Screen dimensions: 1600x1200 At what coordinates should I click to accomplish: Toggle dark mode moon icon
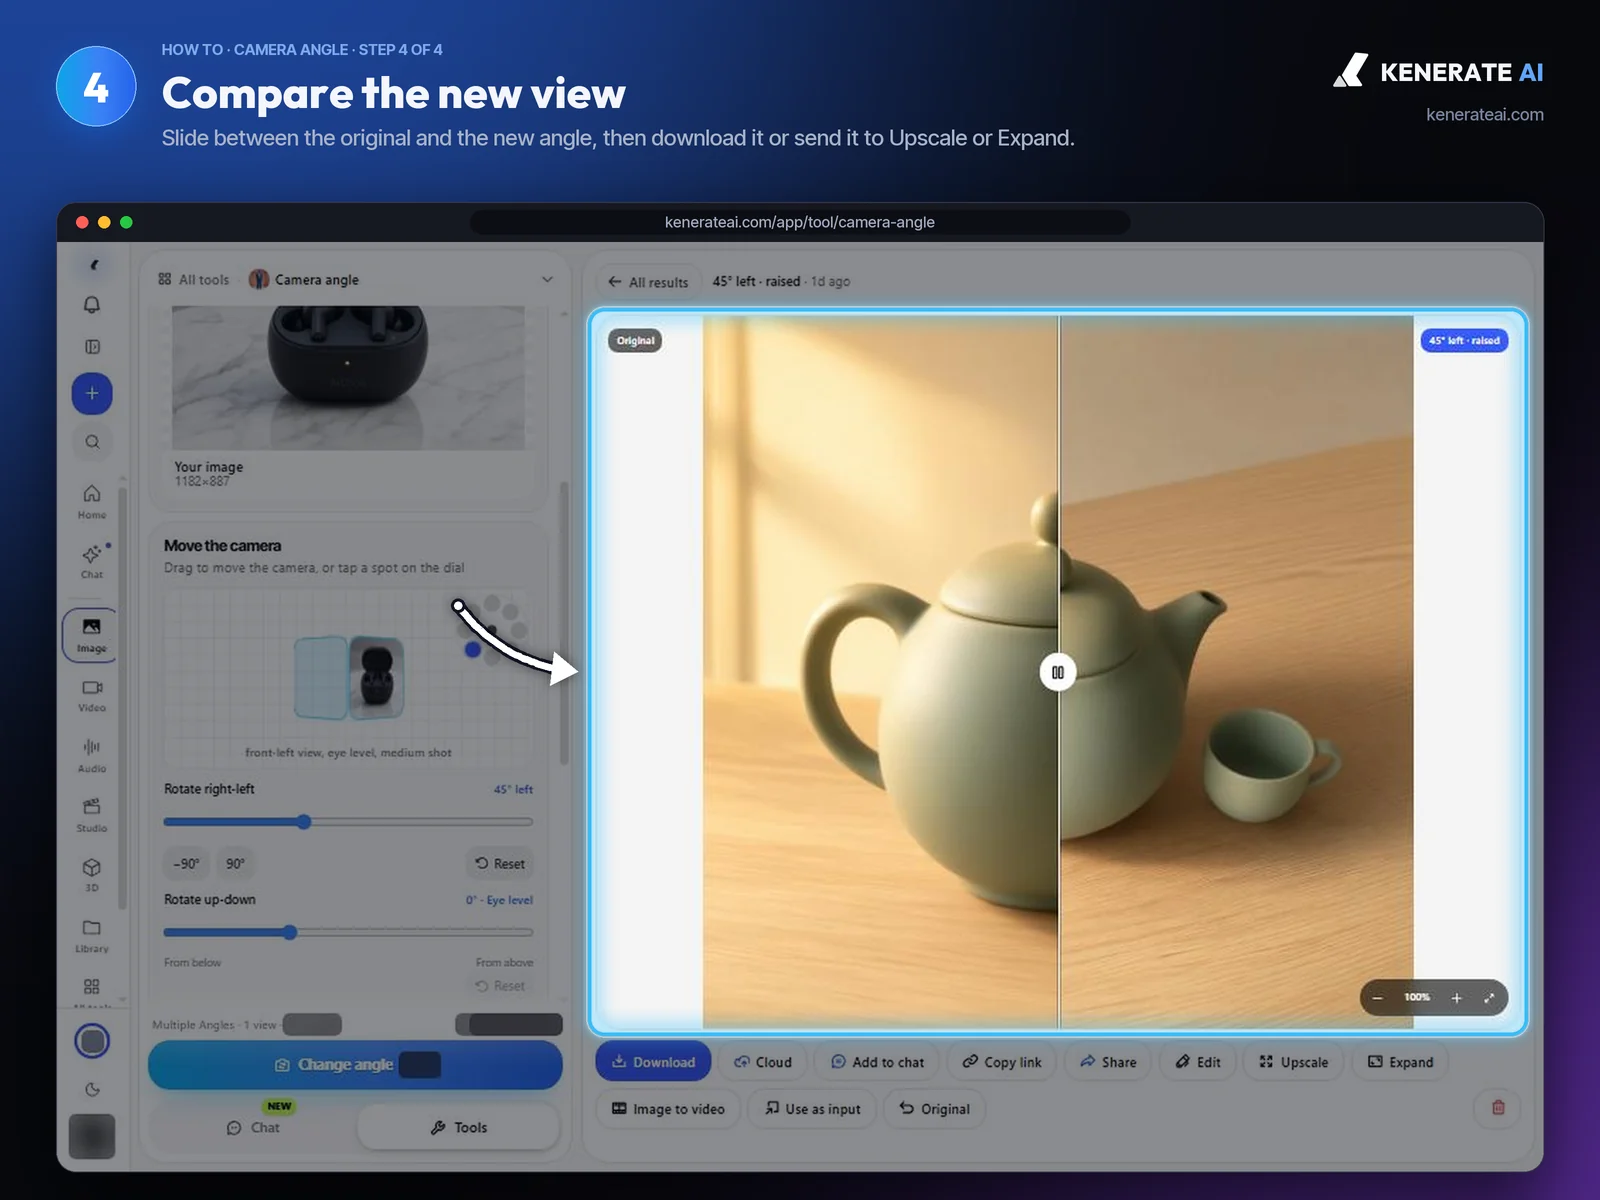(x=92, y=1090)
